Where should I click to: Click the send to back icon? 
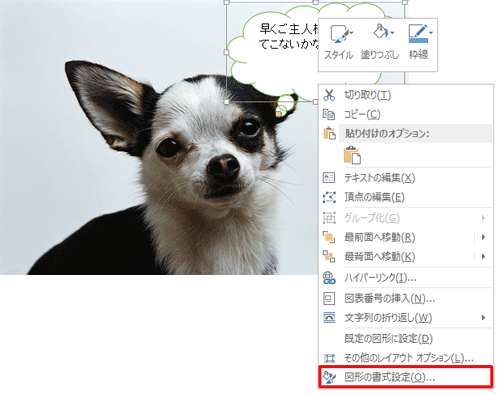pyautogui.click(x=329, y=257)
